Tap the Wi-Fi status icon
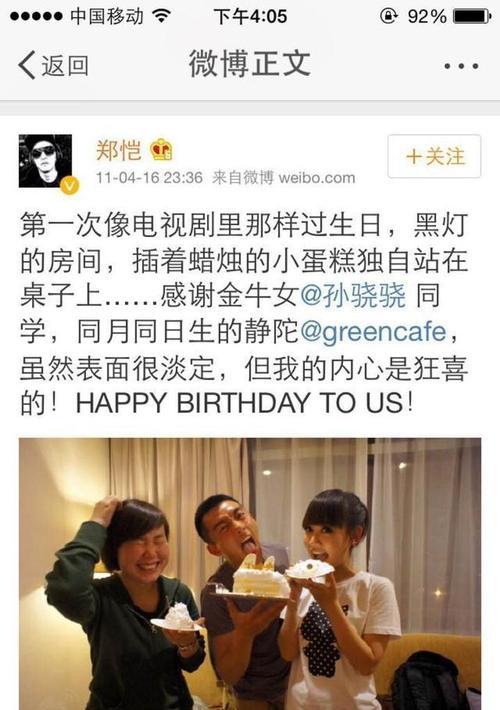The image size is (500, 710). click(x=161, y=16)
